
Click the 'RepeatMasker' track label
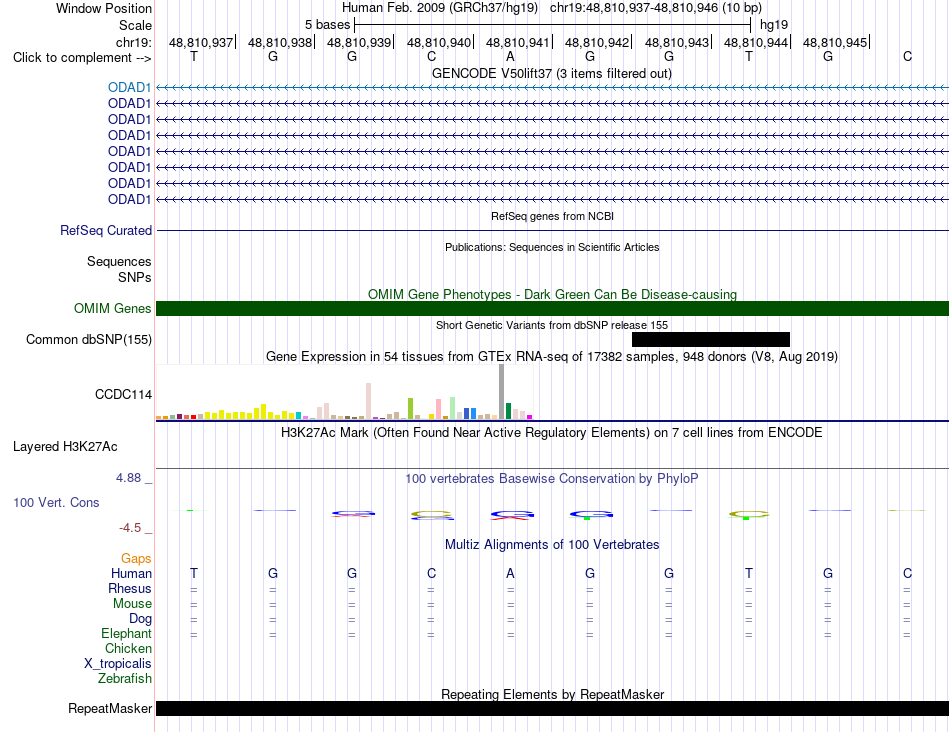click(110, 708)
